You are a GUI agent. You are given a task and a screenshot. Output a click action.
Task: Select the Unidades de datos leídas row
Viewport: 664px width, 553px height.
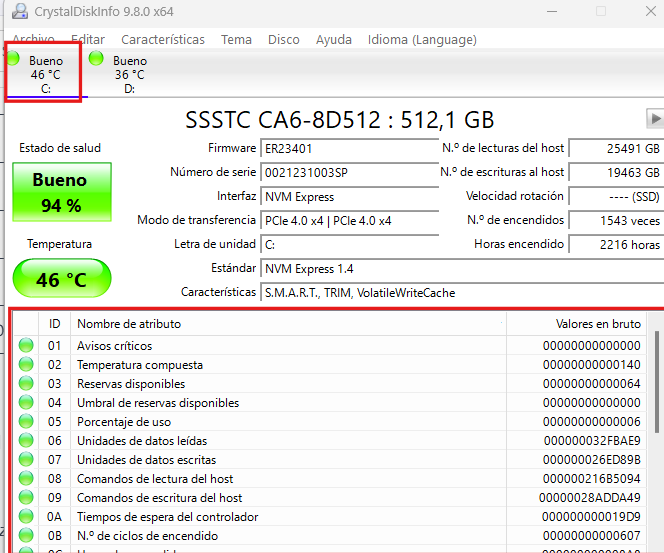tap(329, 441)
